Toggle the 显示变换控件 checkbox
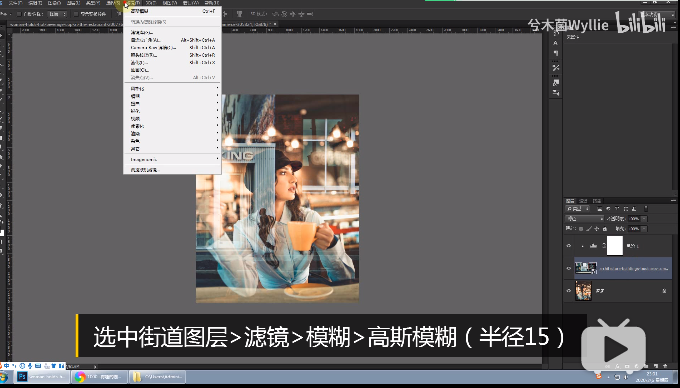Screen dimensions: 680x388 (x=76, y=14)
